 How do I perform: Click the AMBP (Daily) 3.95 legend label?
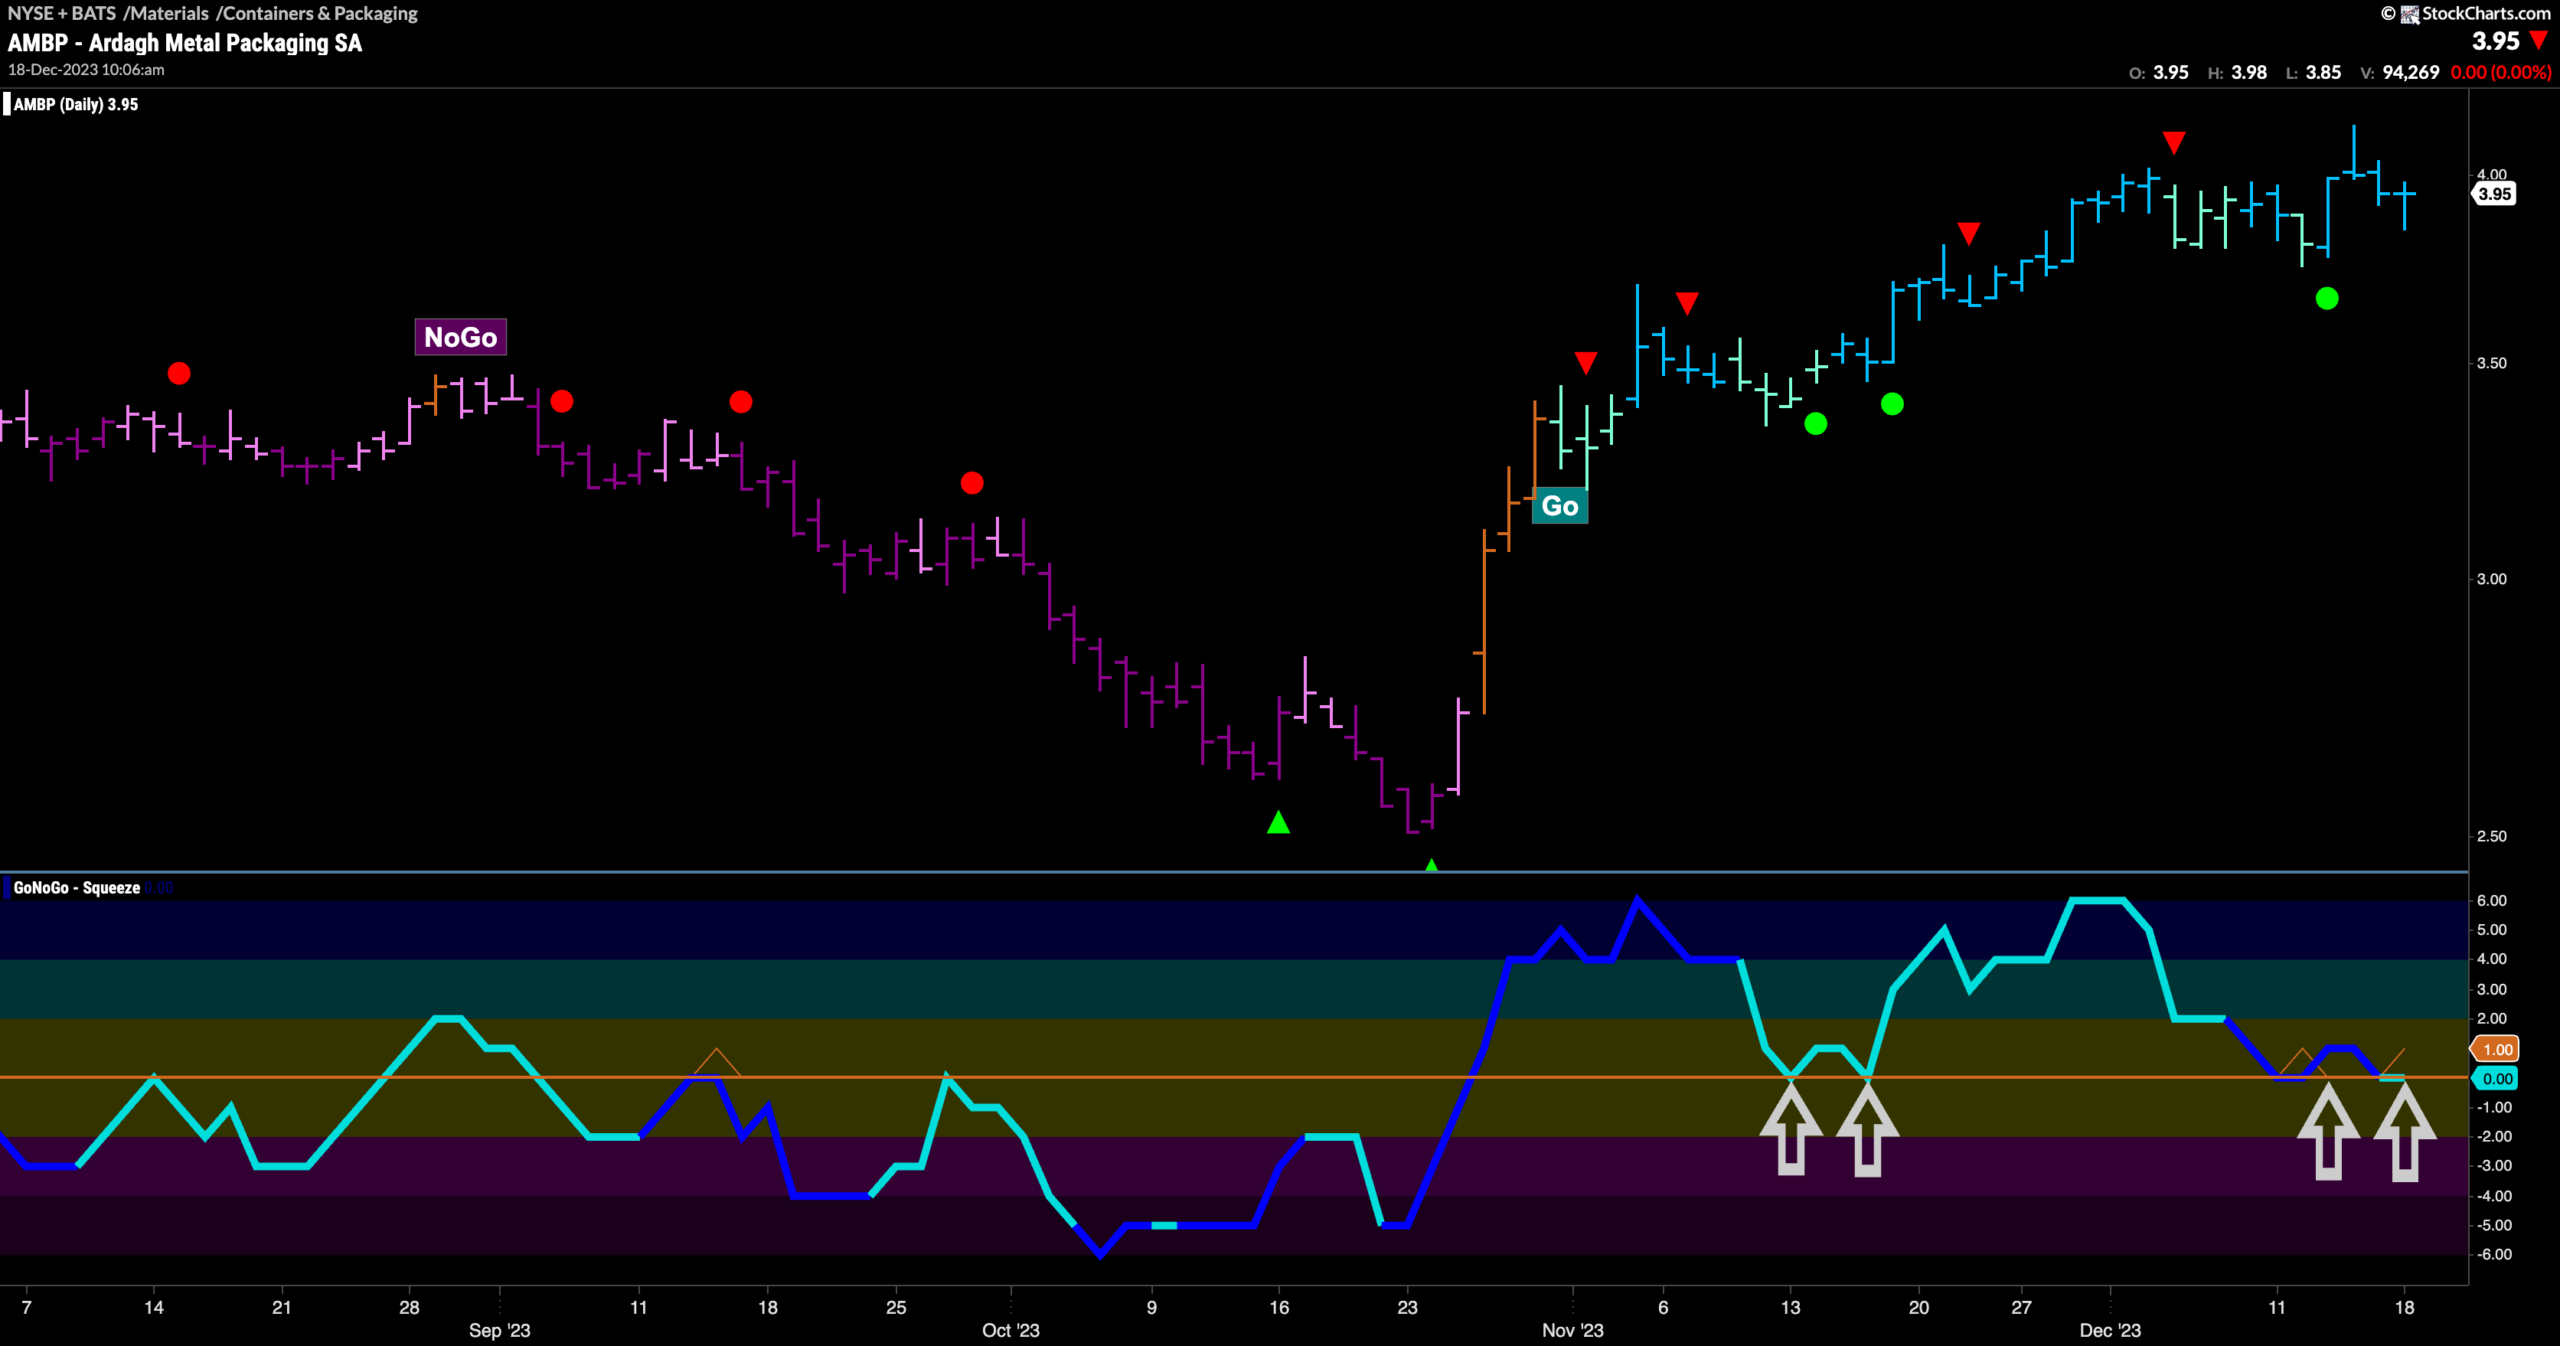(x=76, y=104)
